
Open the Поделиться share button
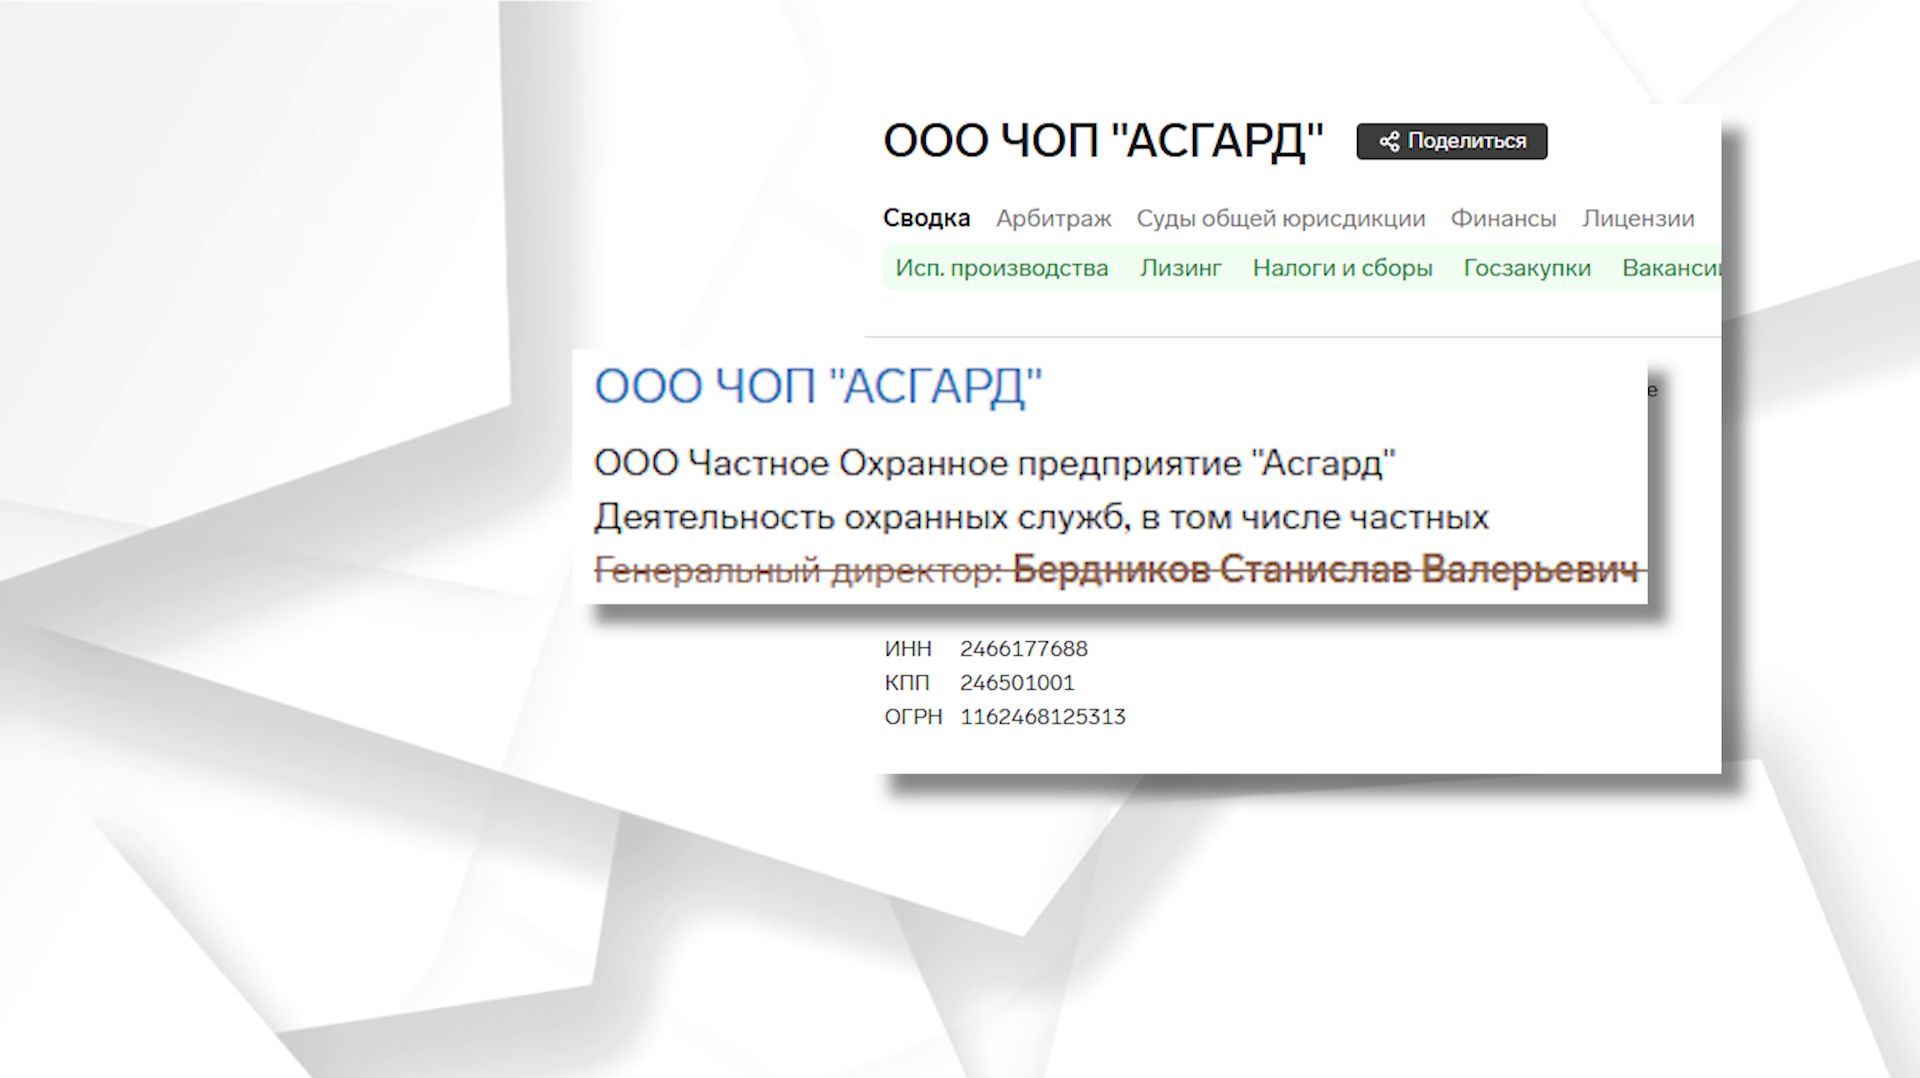pos(1450,141)
